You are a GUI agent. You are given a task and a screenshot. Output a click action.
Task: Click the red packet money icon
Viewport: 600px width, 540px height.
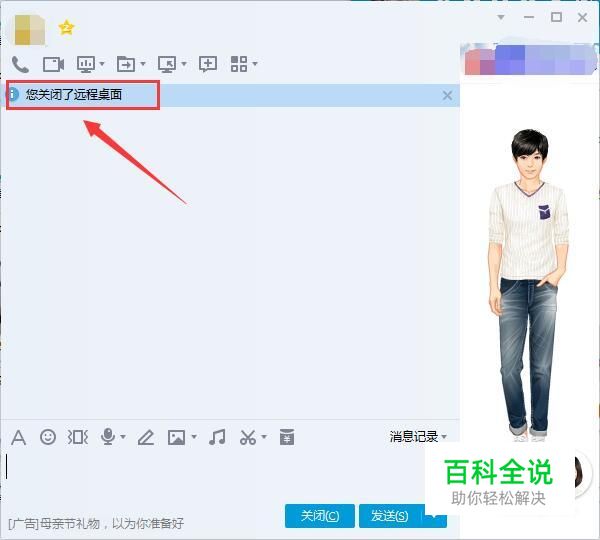287,437
